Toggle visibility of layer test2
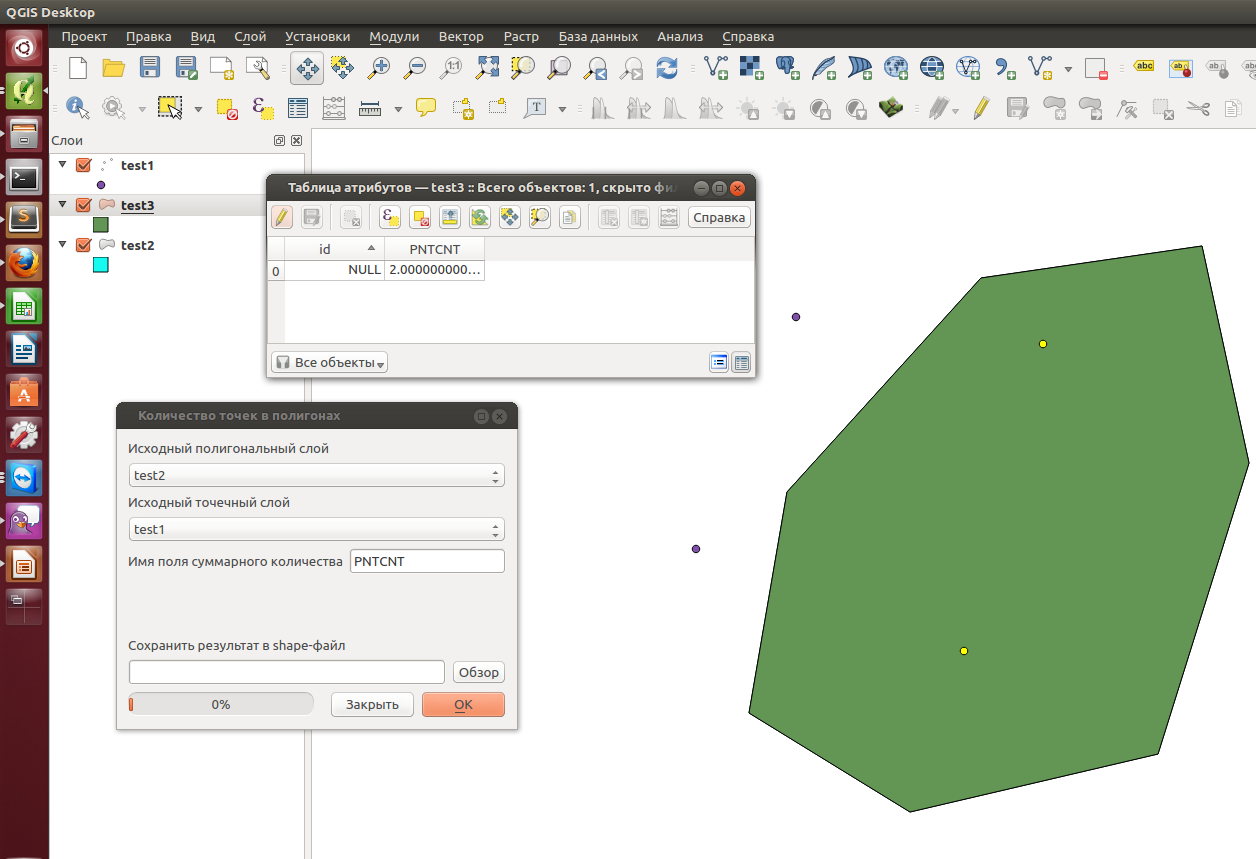Screen dimensions: 1256x859 pyautogui.click(x=84, y=245)
